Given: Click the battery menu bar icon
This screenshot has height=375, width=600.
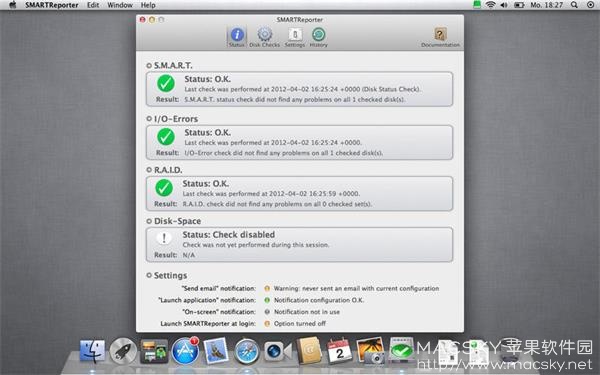Looking at the screenshot, I should 519,5.
